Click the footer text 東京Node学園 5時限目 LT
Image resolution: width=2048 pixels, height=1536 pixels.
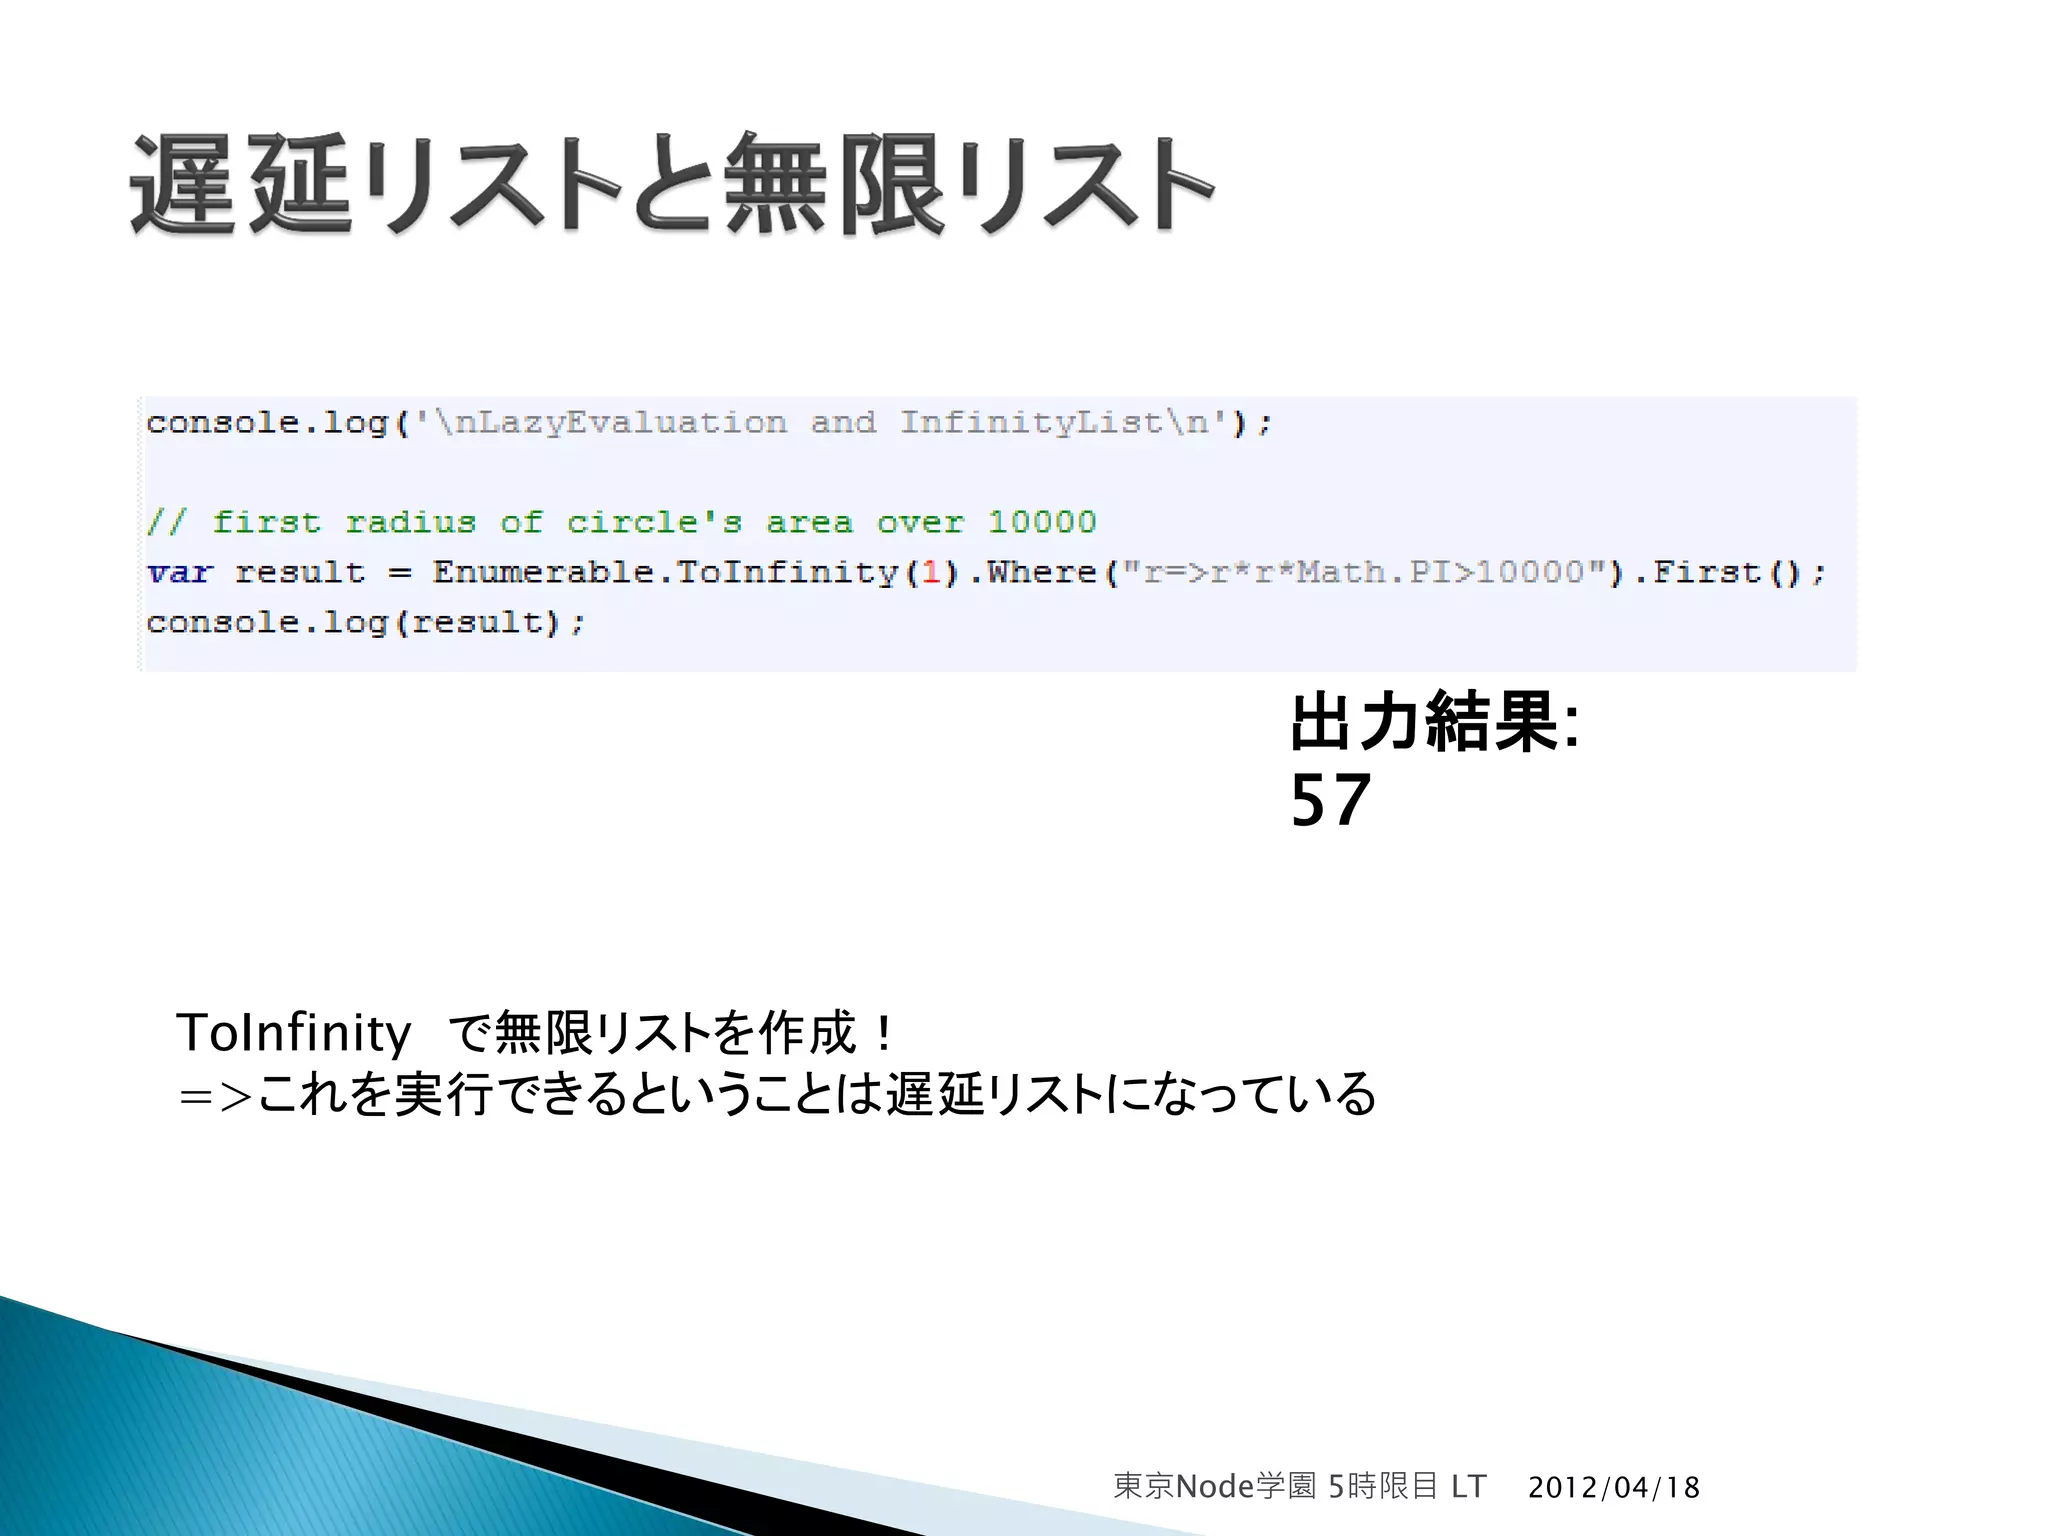point(1300,1487)
